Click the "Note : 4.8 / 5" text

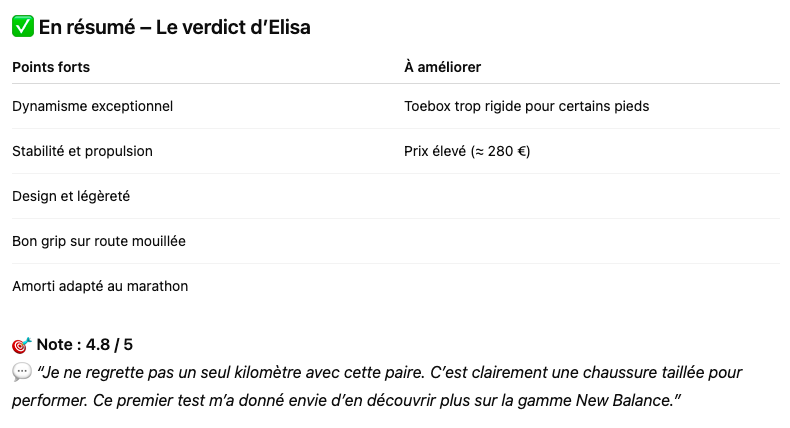[85, 345]
